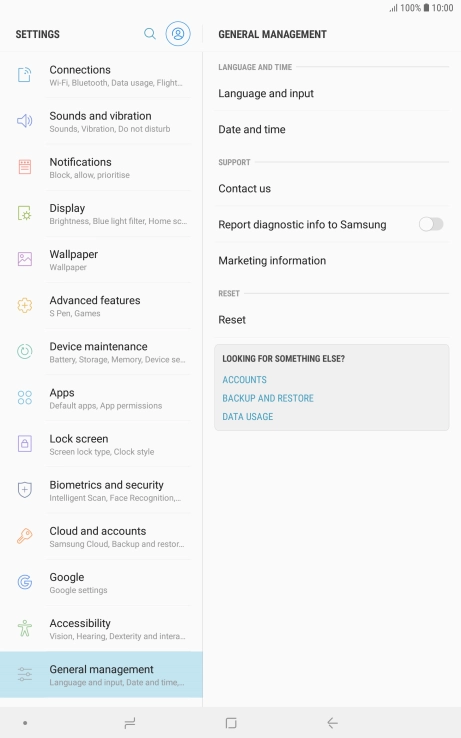Tap the Lock screen padlock icon
Viewport: 461px width, 738px height.
click(24, 444)
